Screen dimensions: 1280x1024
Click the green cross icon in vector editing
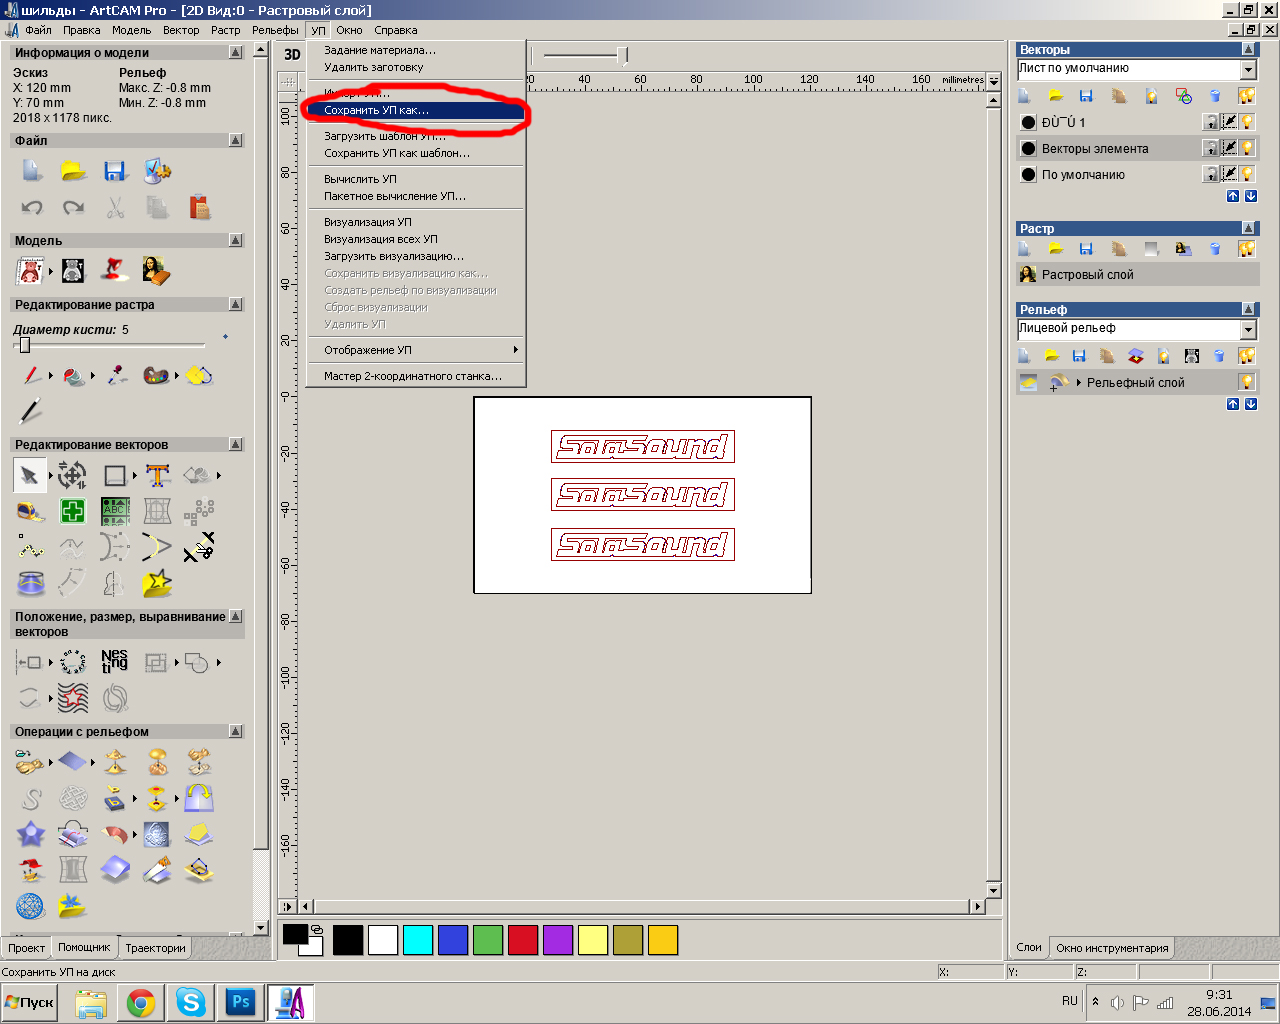pos(73,512)
